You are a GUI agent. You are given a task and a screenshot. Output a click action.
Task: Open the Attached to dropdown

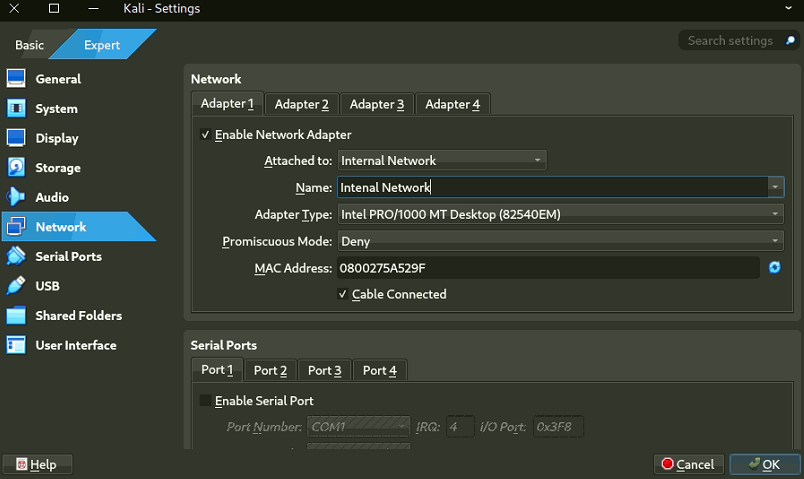click(441, 160)
